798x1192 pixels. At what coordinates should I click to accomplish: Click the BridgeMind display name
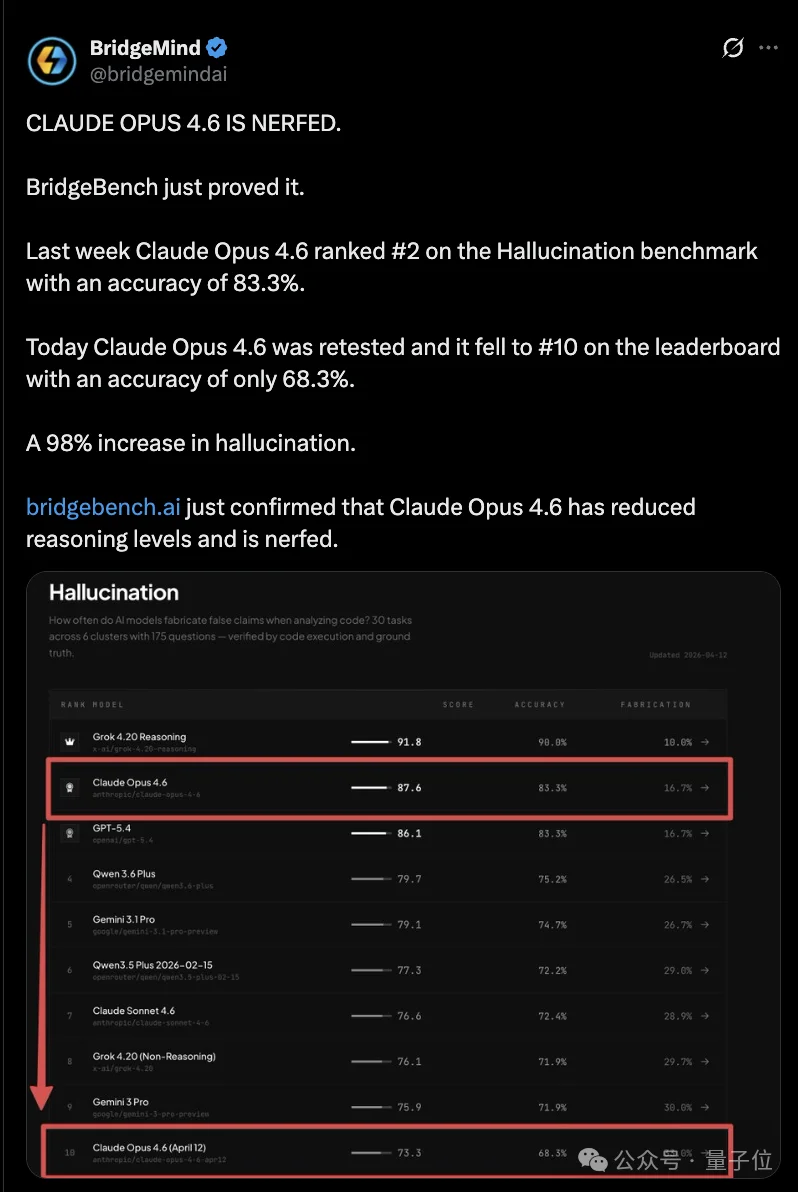(x=145, y=47)
